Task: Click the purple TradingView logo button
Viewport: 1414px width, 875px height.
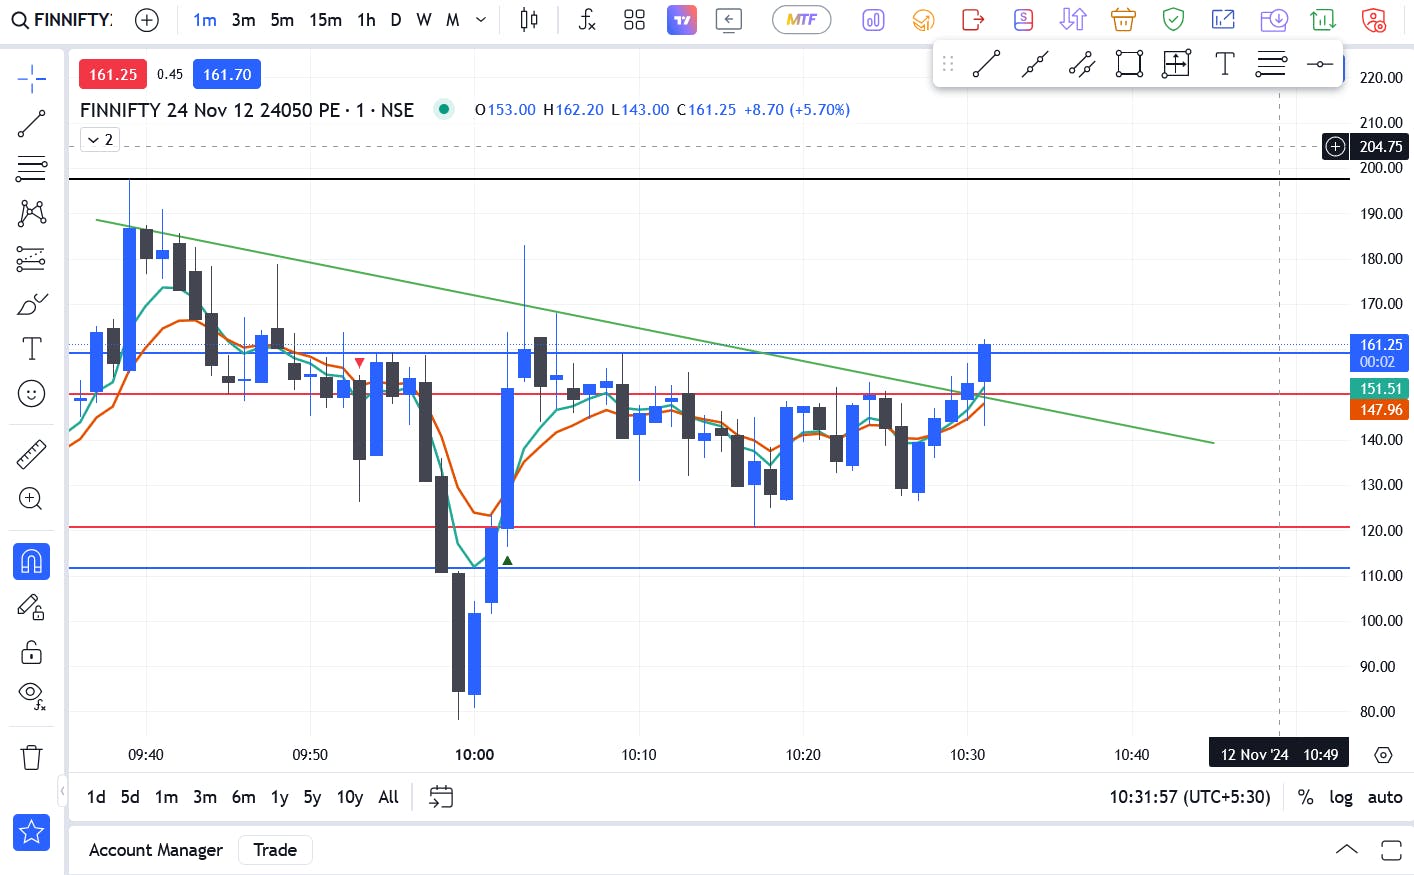Action: 682,20
